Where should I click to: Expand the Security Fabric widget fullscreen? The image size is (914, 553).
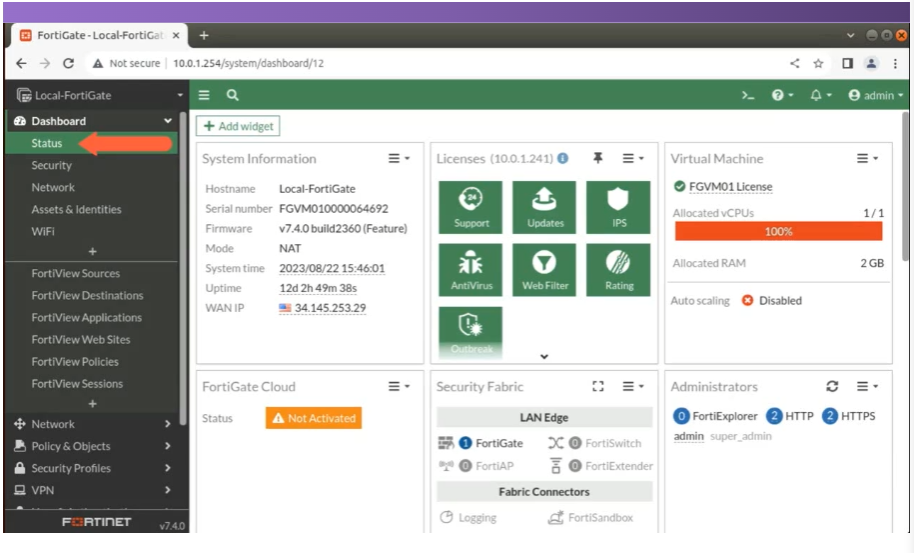tap(598, 386)
